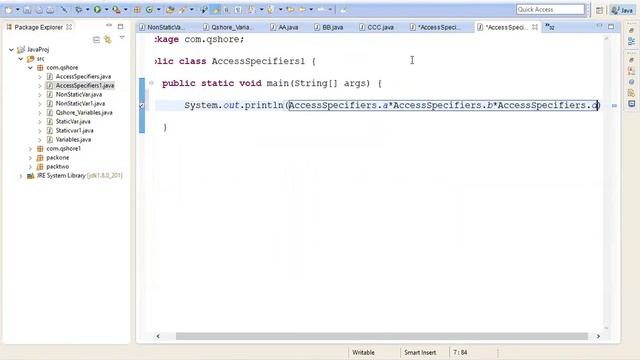Minimize the Package Explorer view
The image size is (640, 360).
109,26
